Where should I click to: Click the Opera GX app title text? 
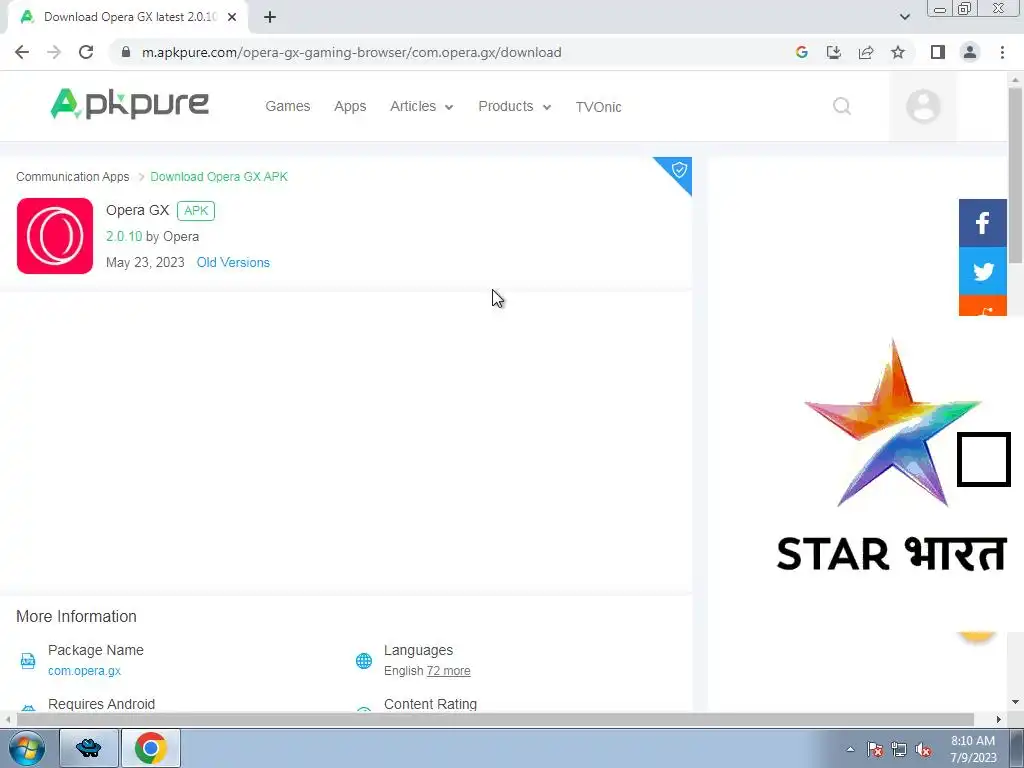[138, 210]
